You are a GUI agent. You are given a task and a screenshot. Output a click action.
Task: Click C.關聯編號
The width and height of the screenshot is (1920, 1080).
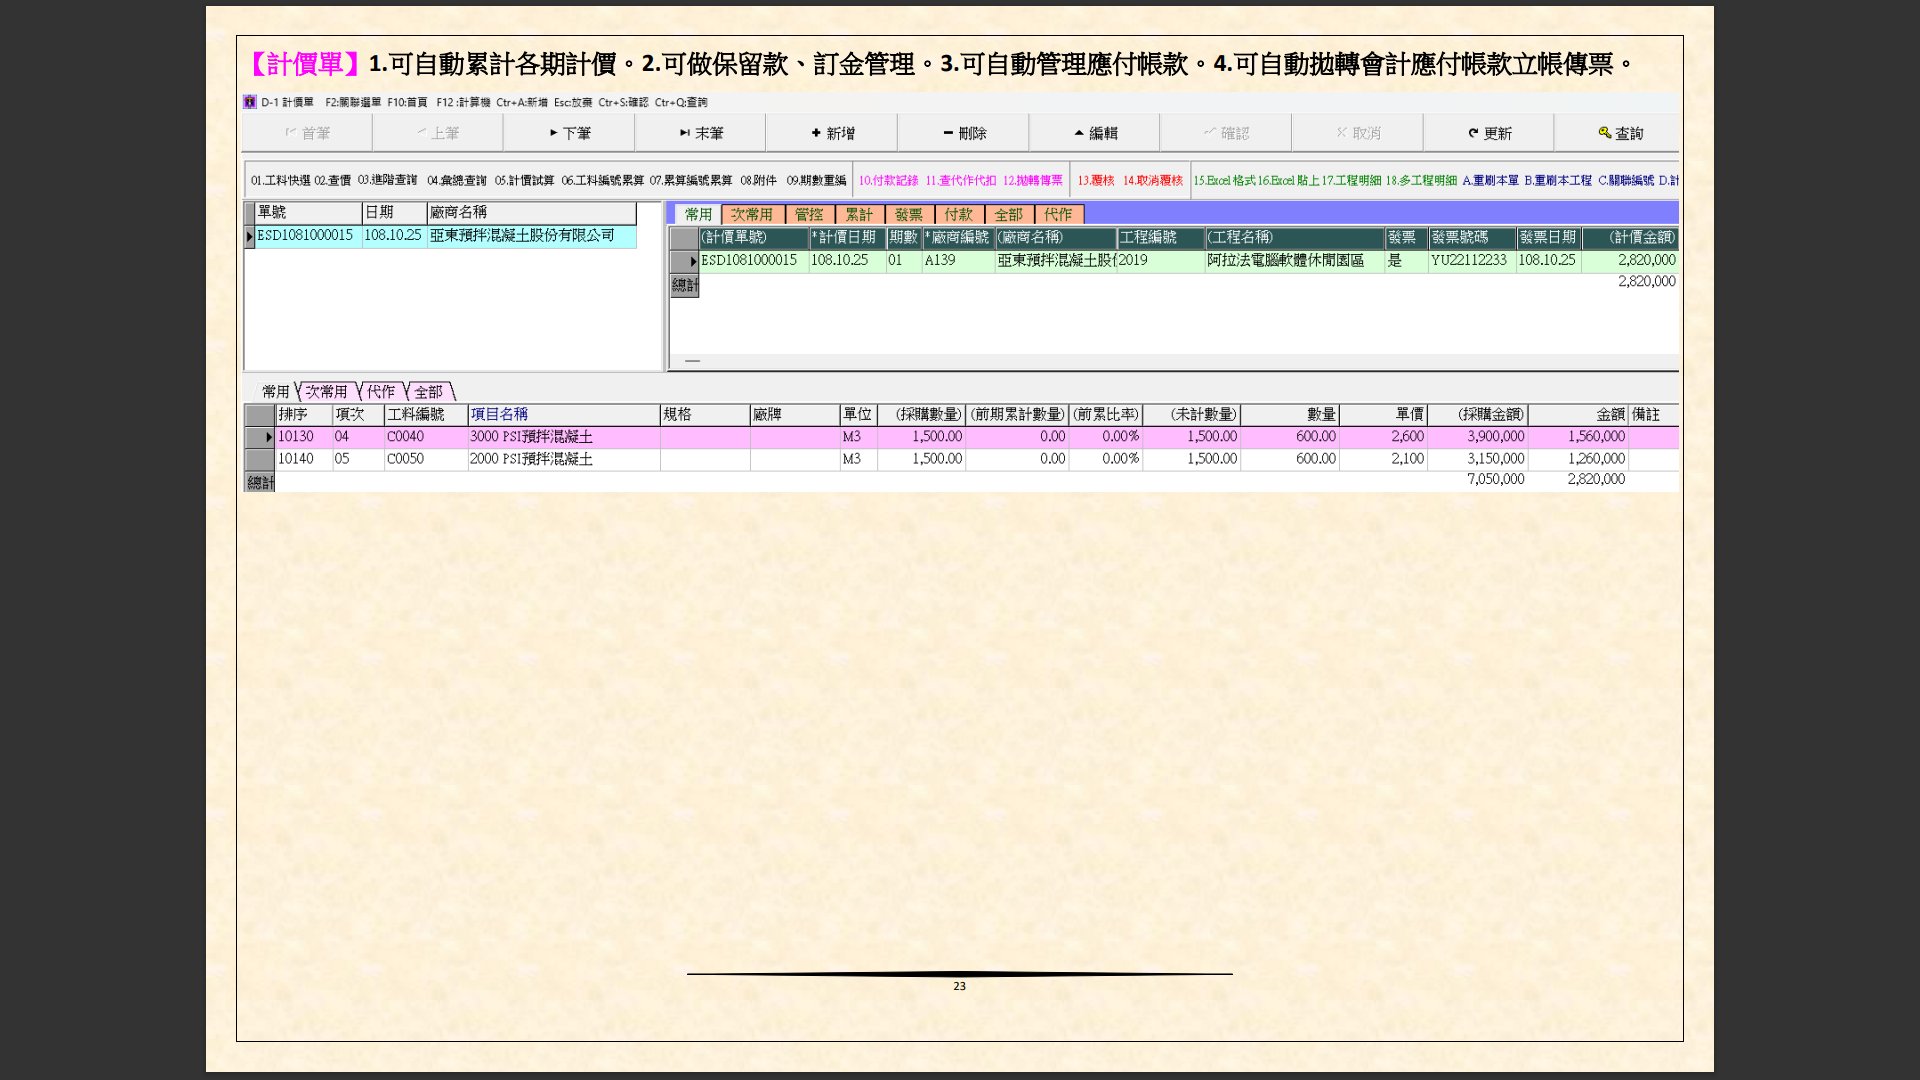1625,181
